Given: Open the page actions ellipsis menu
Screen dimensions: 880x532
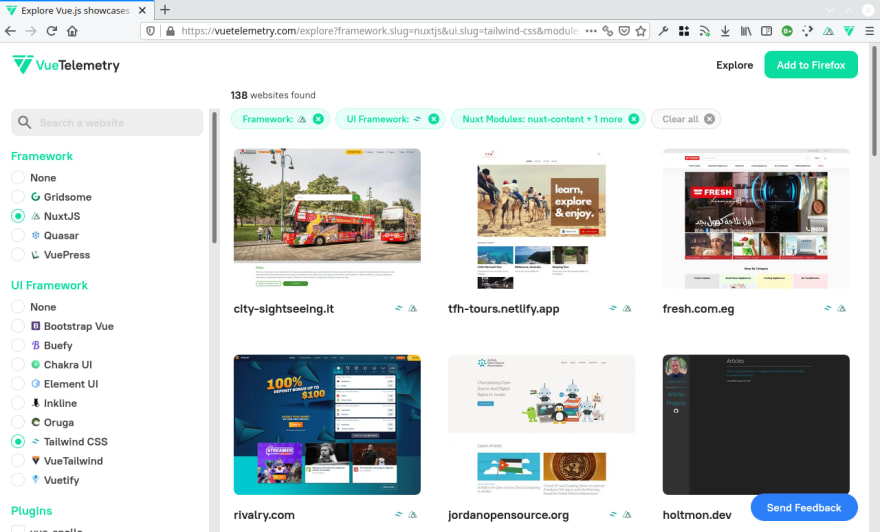Looking at the screenshot, I should [x=591, y=31].
